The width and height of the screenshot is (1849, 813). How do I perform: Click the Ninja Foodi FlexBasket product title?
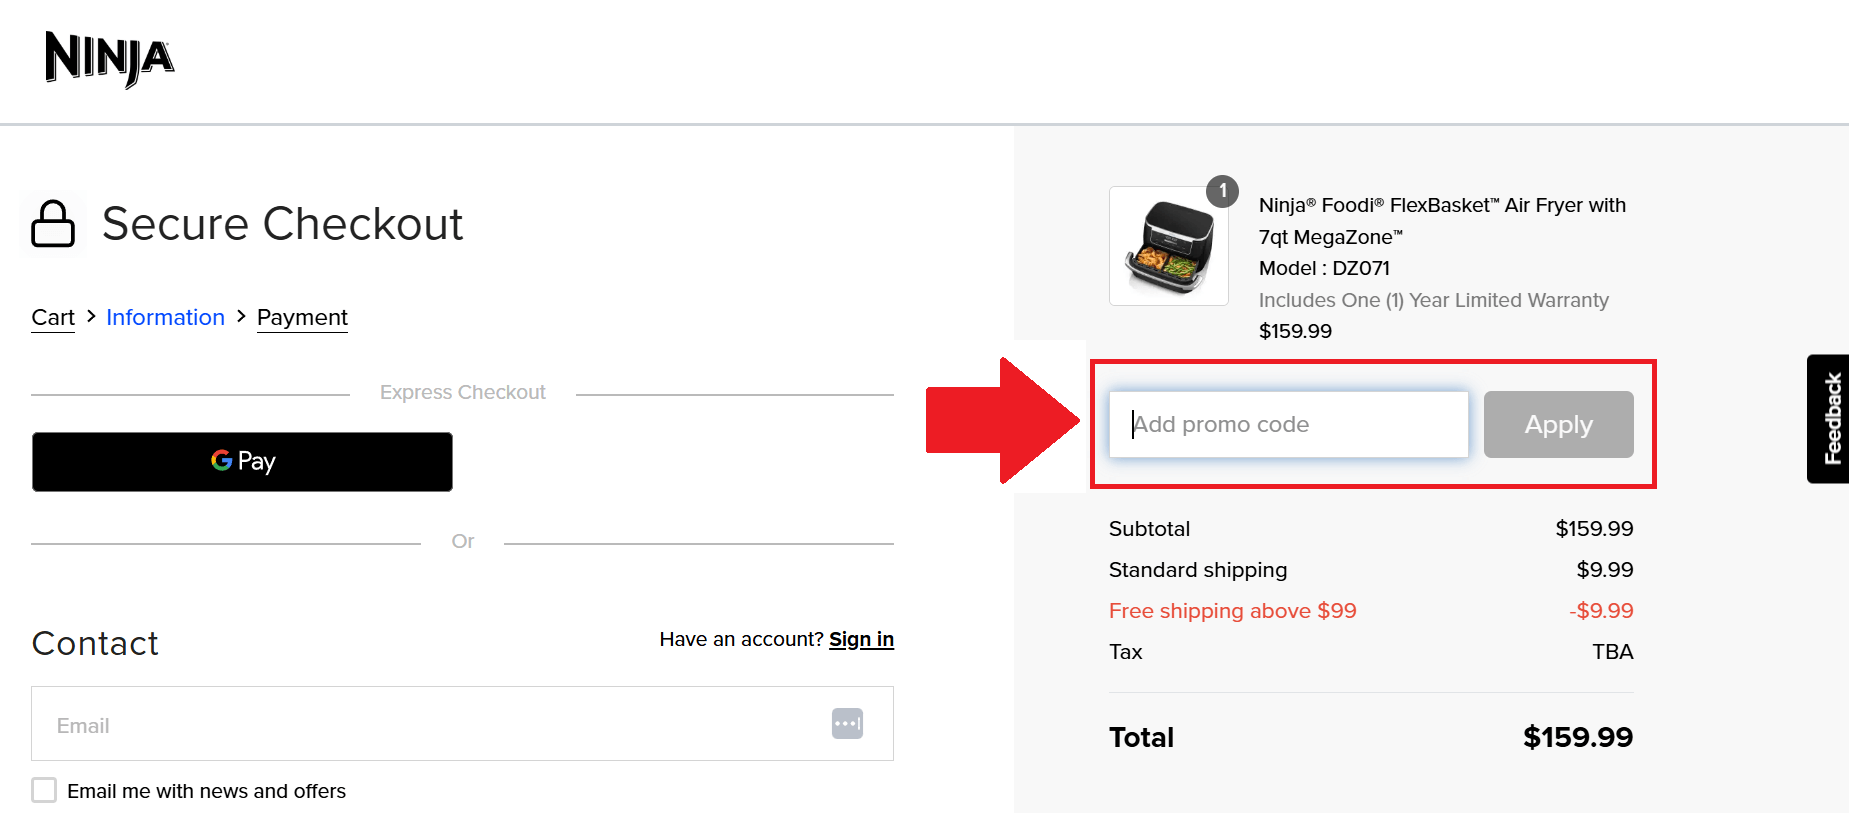[x=1442, y=221]
